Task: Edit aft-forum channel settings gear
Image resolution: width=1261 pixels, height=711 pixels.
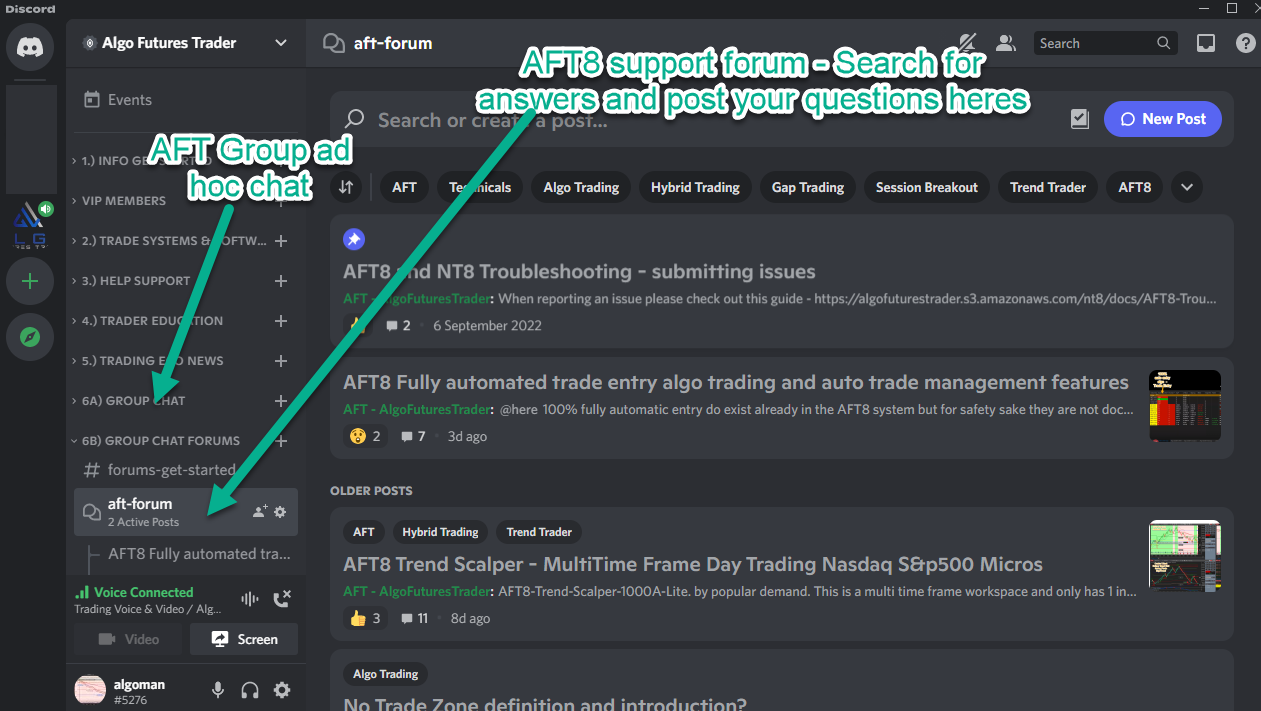Action: tap(280, 512)
